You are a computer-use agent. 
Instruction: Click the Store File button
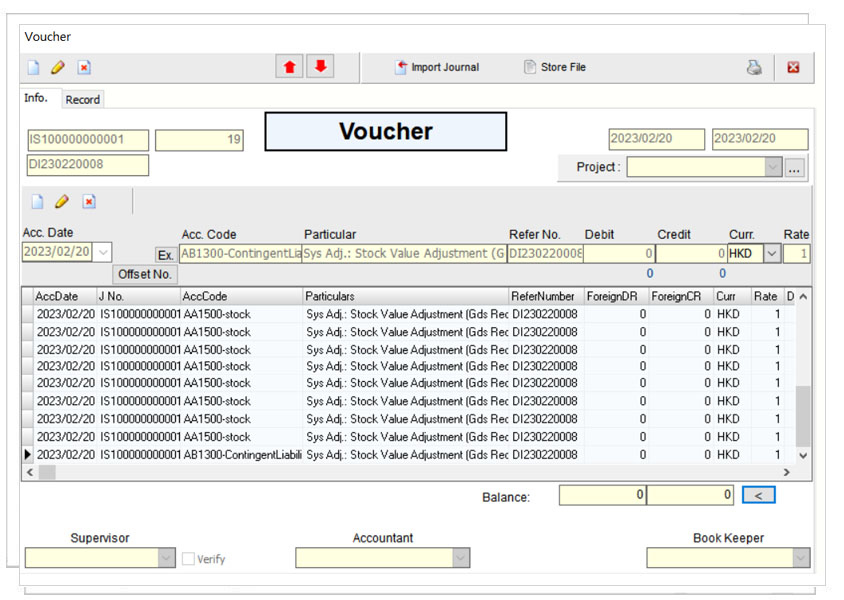(x=555, y=67)
